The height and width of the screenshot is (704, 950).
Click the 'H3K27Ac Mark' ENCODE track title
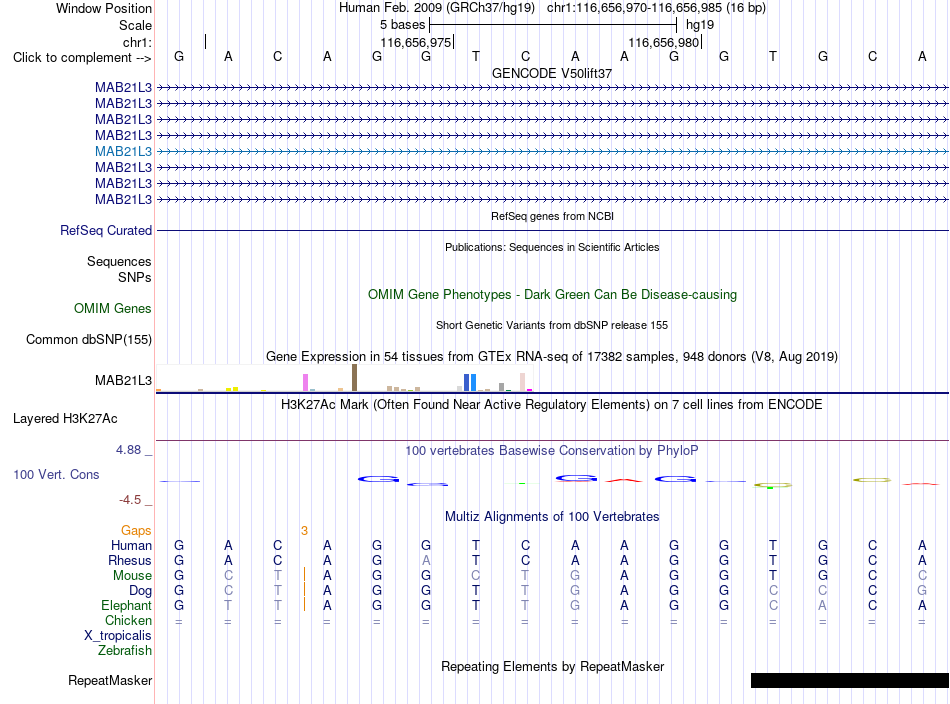coord(552,405)
